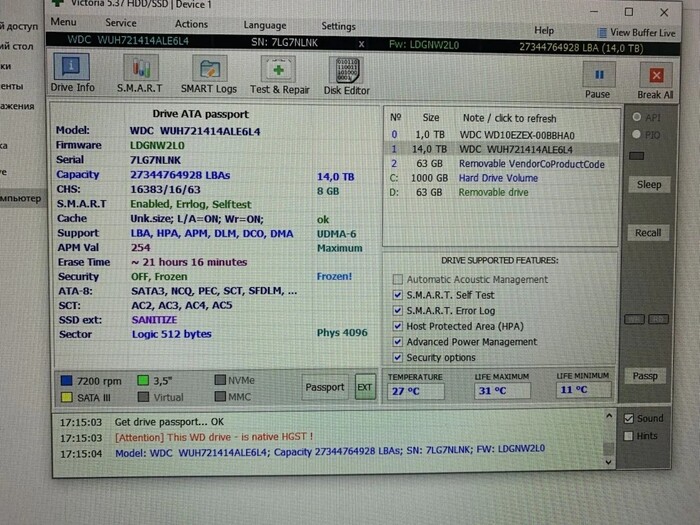Click the Break All icon

point(655,78)
